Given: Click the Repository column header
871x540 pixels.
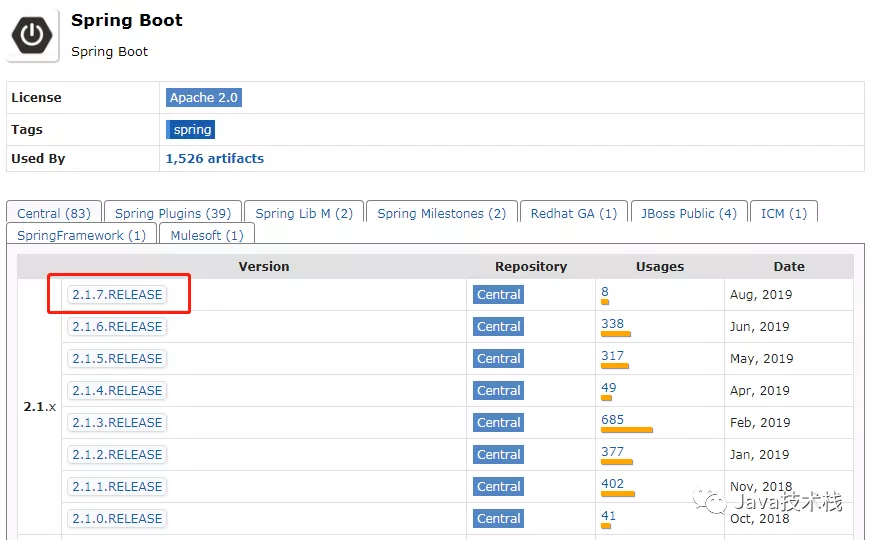Looking at the screenshot, I should [531, 267].
